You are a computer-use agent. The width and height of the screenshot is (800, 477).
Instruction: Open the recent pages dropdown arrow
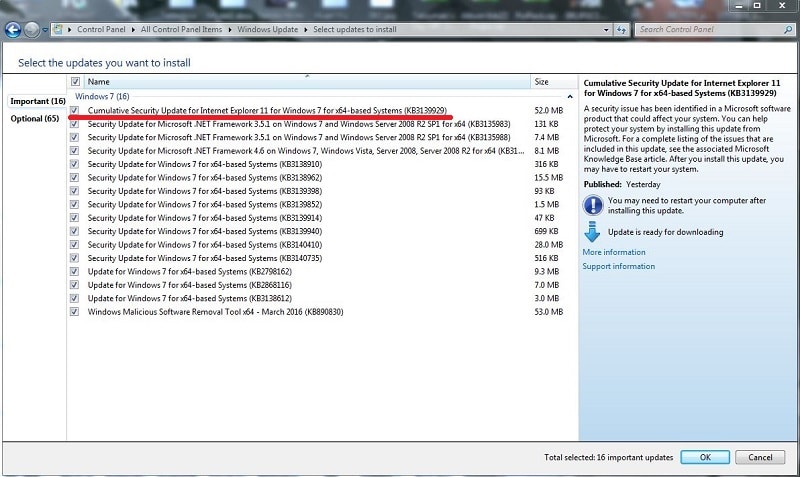pyautogui.click(x=45, y=30)
